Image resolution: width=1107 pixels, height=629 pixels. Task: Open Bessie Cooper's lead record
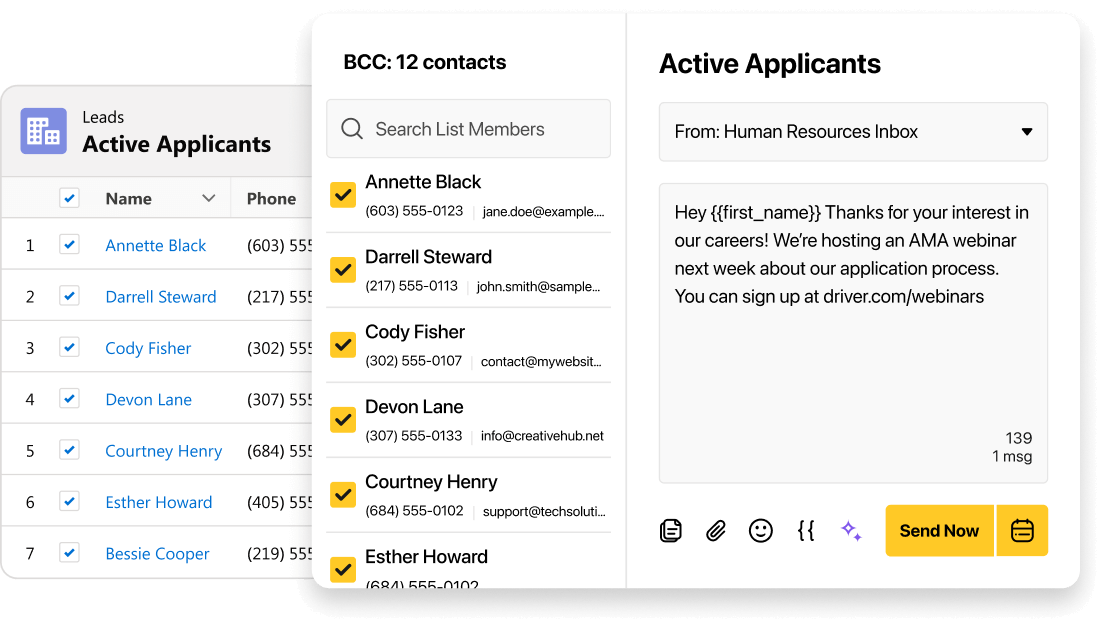[x=157, y=553]
